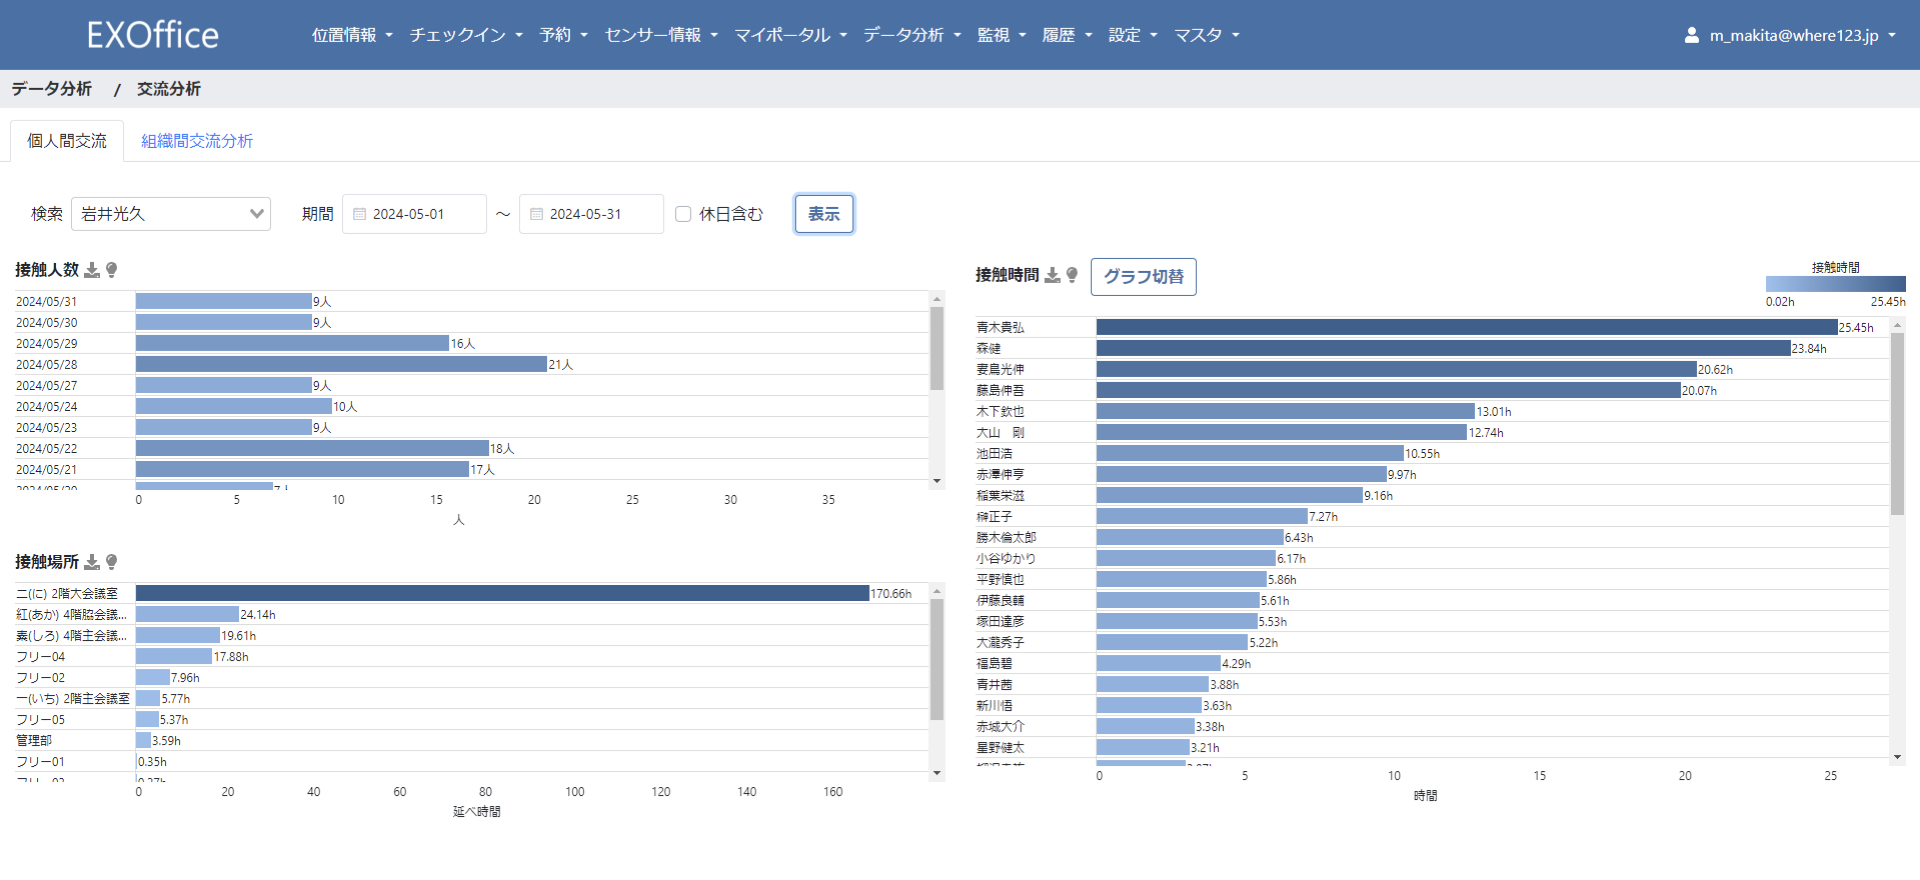Click the 接触時間 scrollbar down arrow

click(1897, 757)
